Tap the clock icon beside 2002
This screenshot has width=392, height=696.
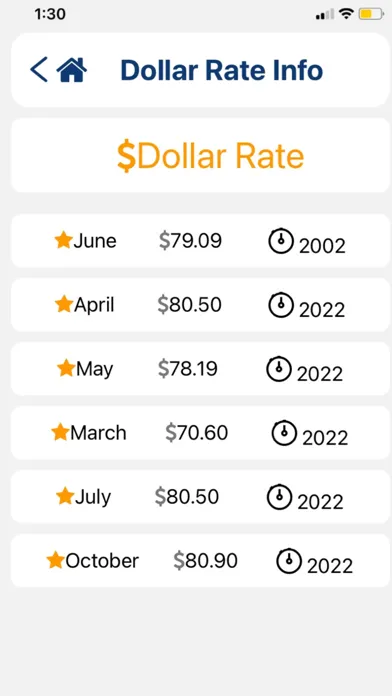point(281,241)
